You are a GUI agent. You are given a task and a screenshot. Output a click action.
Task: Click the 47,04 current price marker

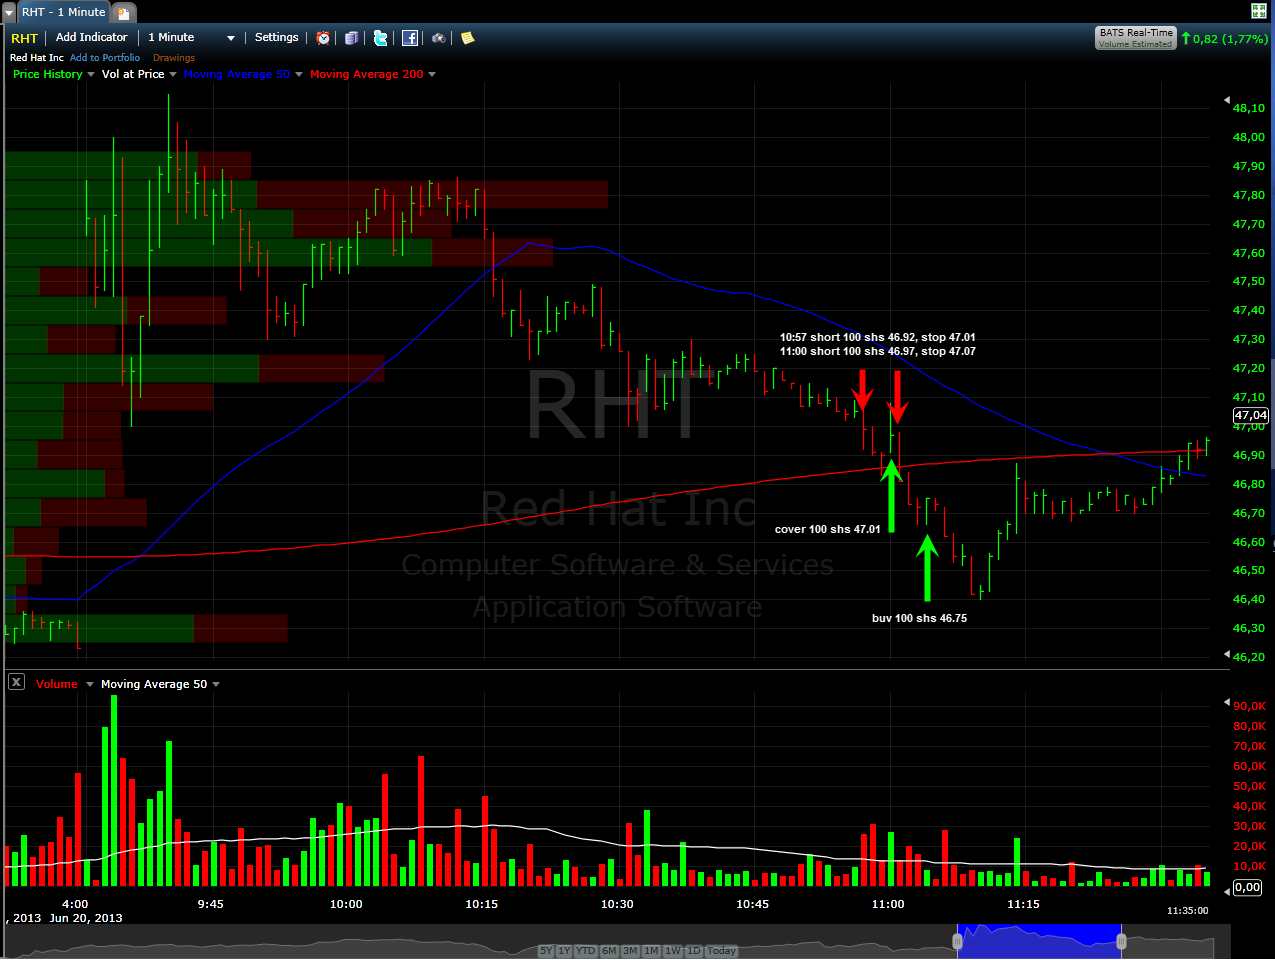point(1250,415)
